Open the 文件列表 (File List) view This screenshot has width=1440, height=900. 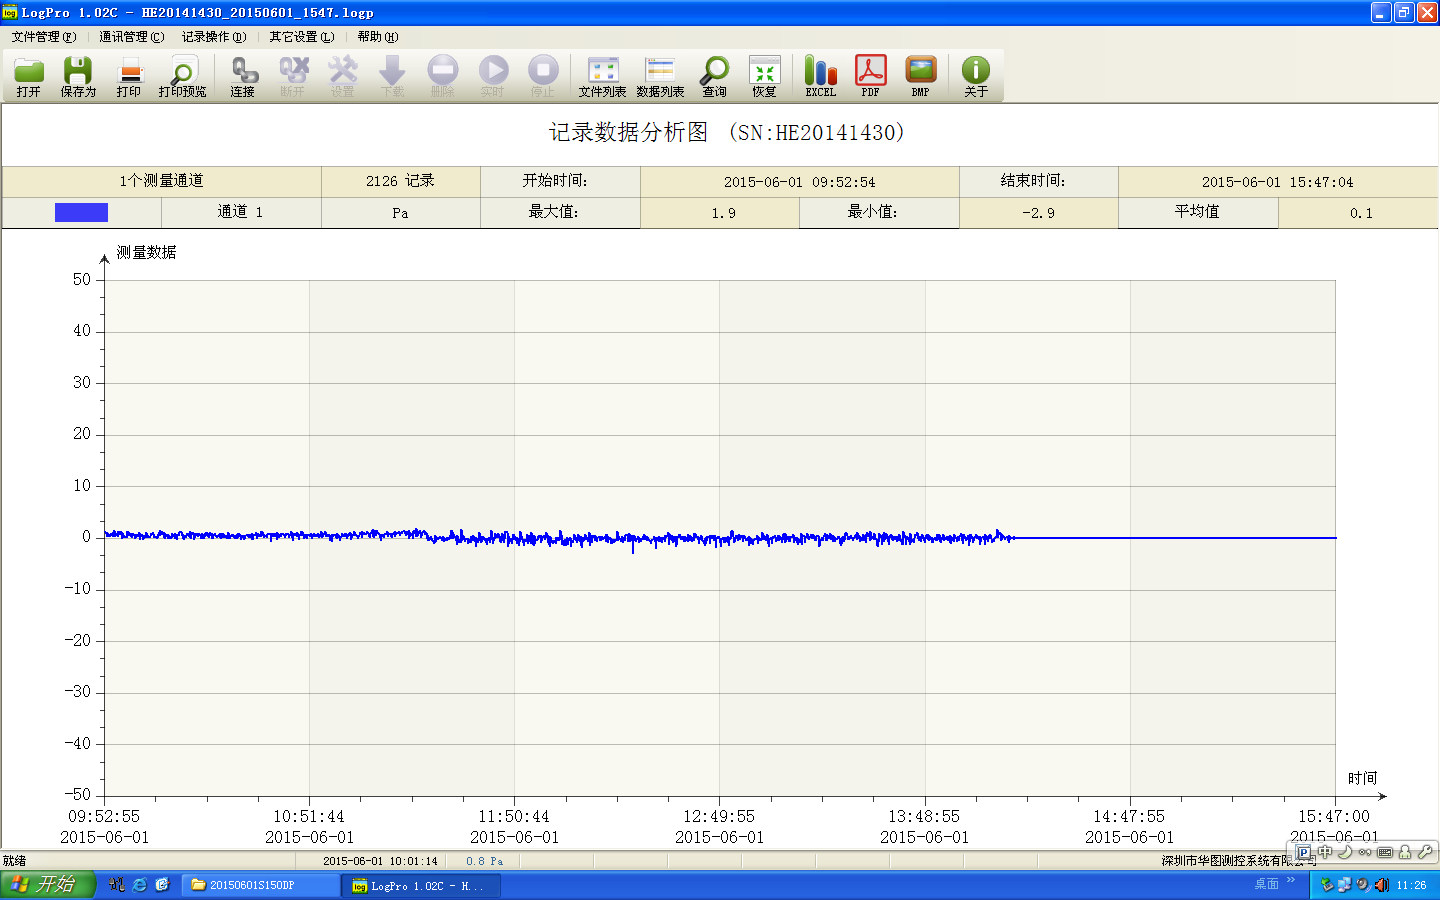pyautogui.click(x=602, y=76)
